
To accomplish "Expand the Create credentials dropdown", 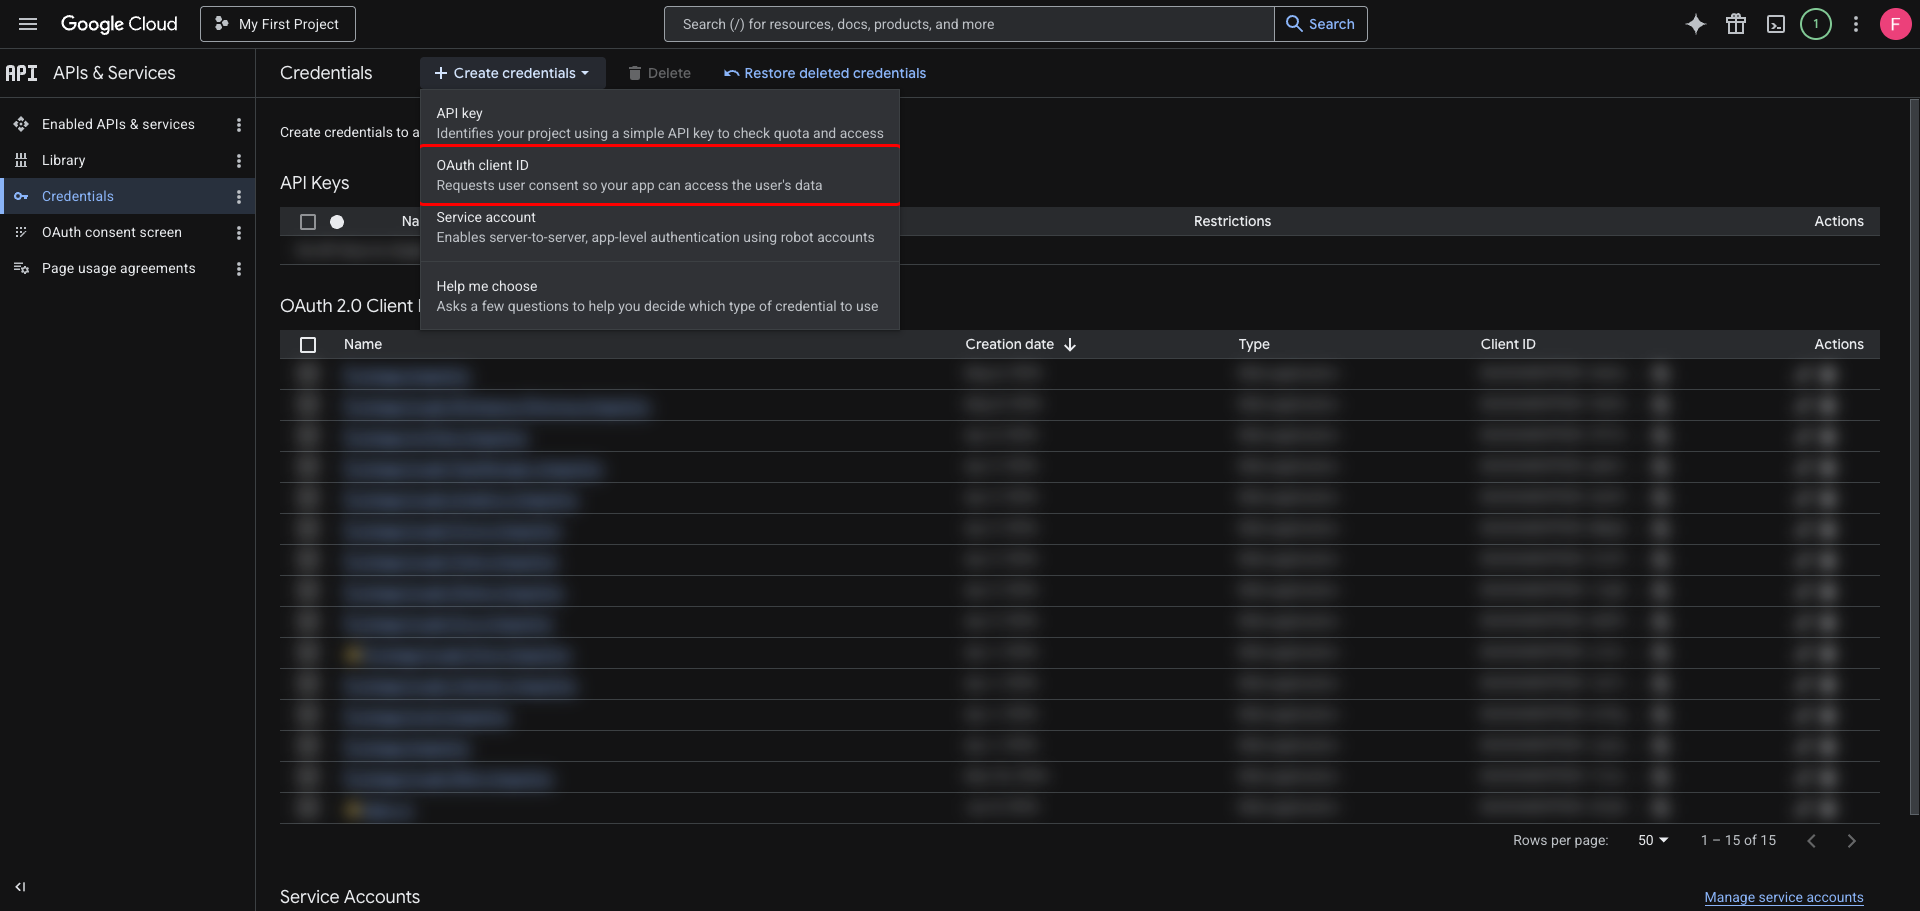I will 512,73.
